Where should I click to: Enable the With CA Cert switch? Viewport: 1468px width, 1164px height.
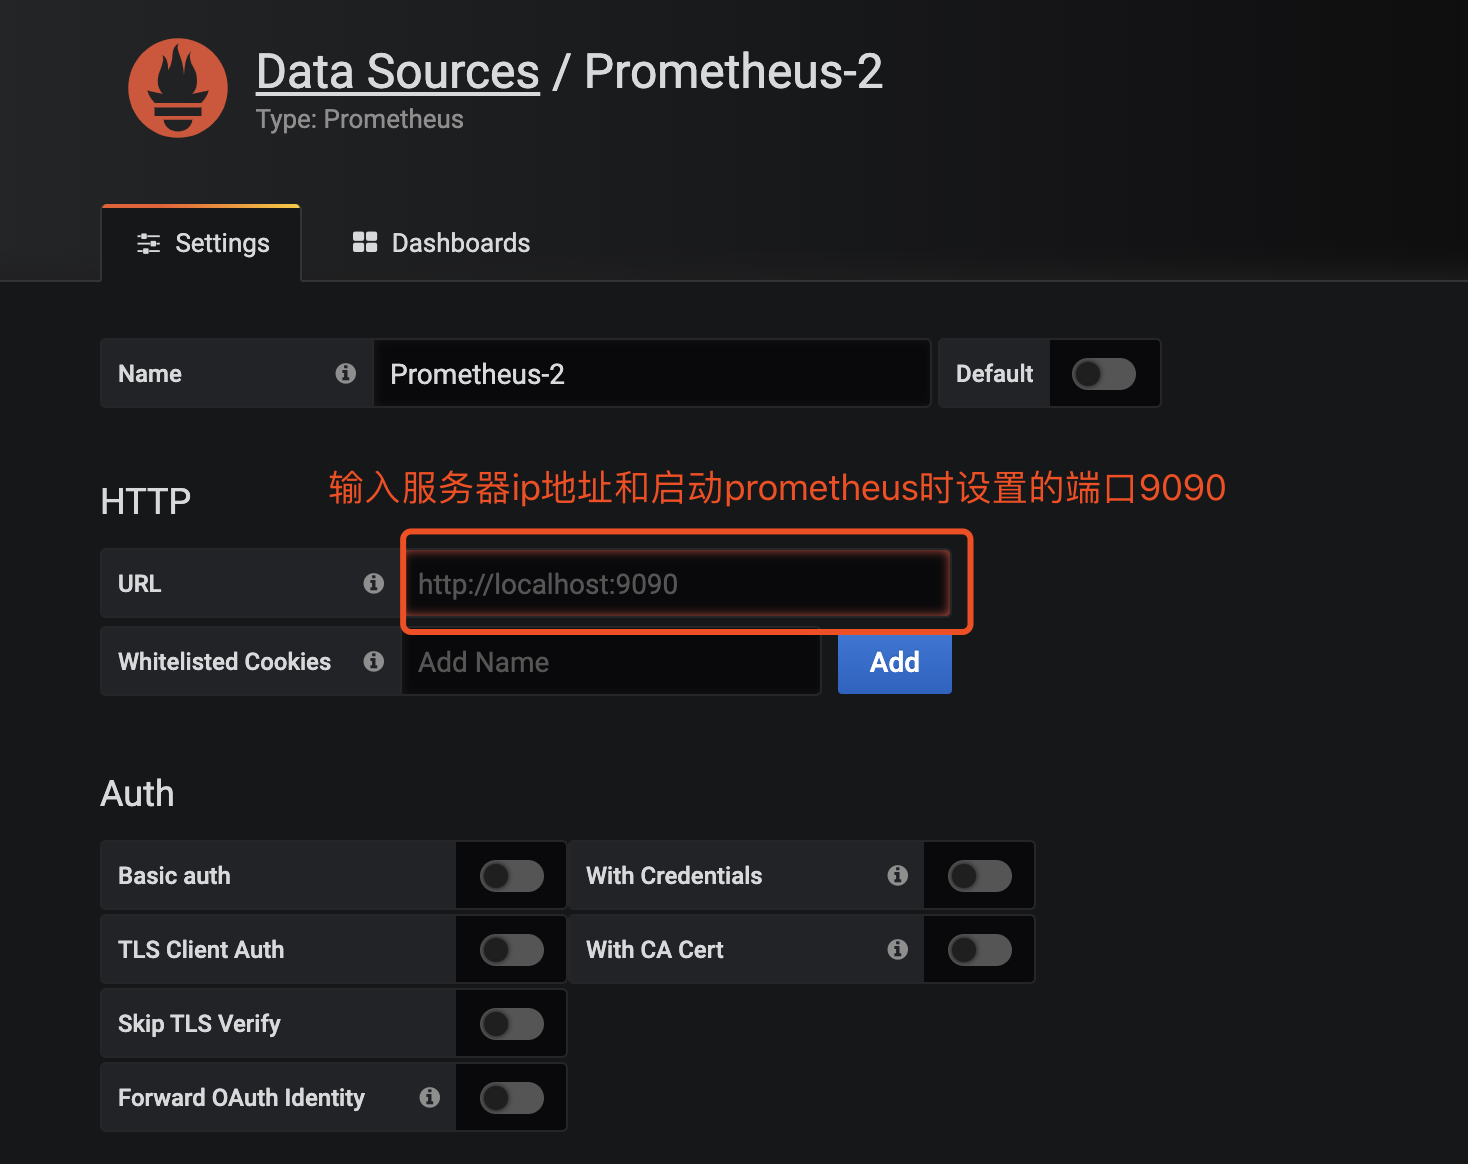[x=980, y=950]
